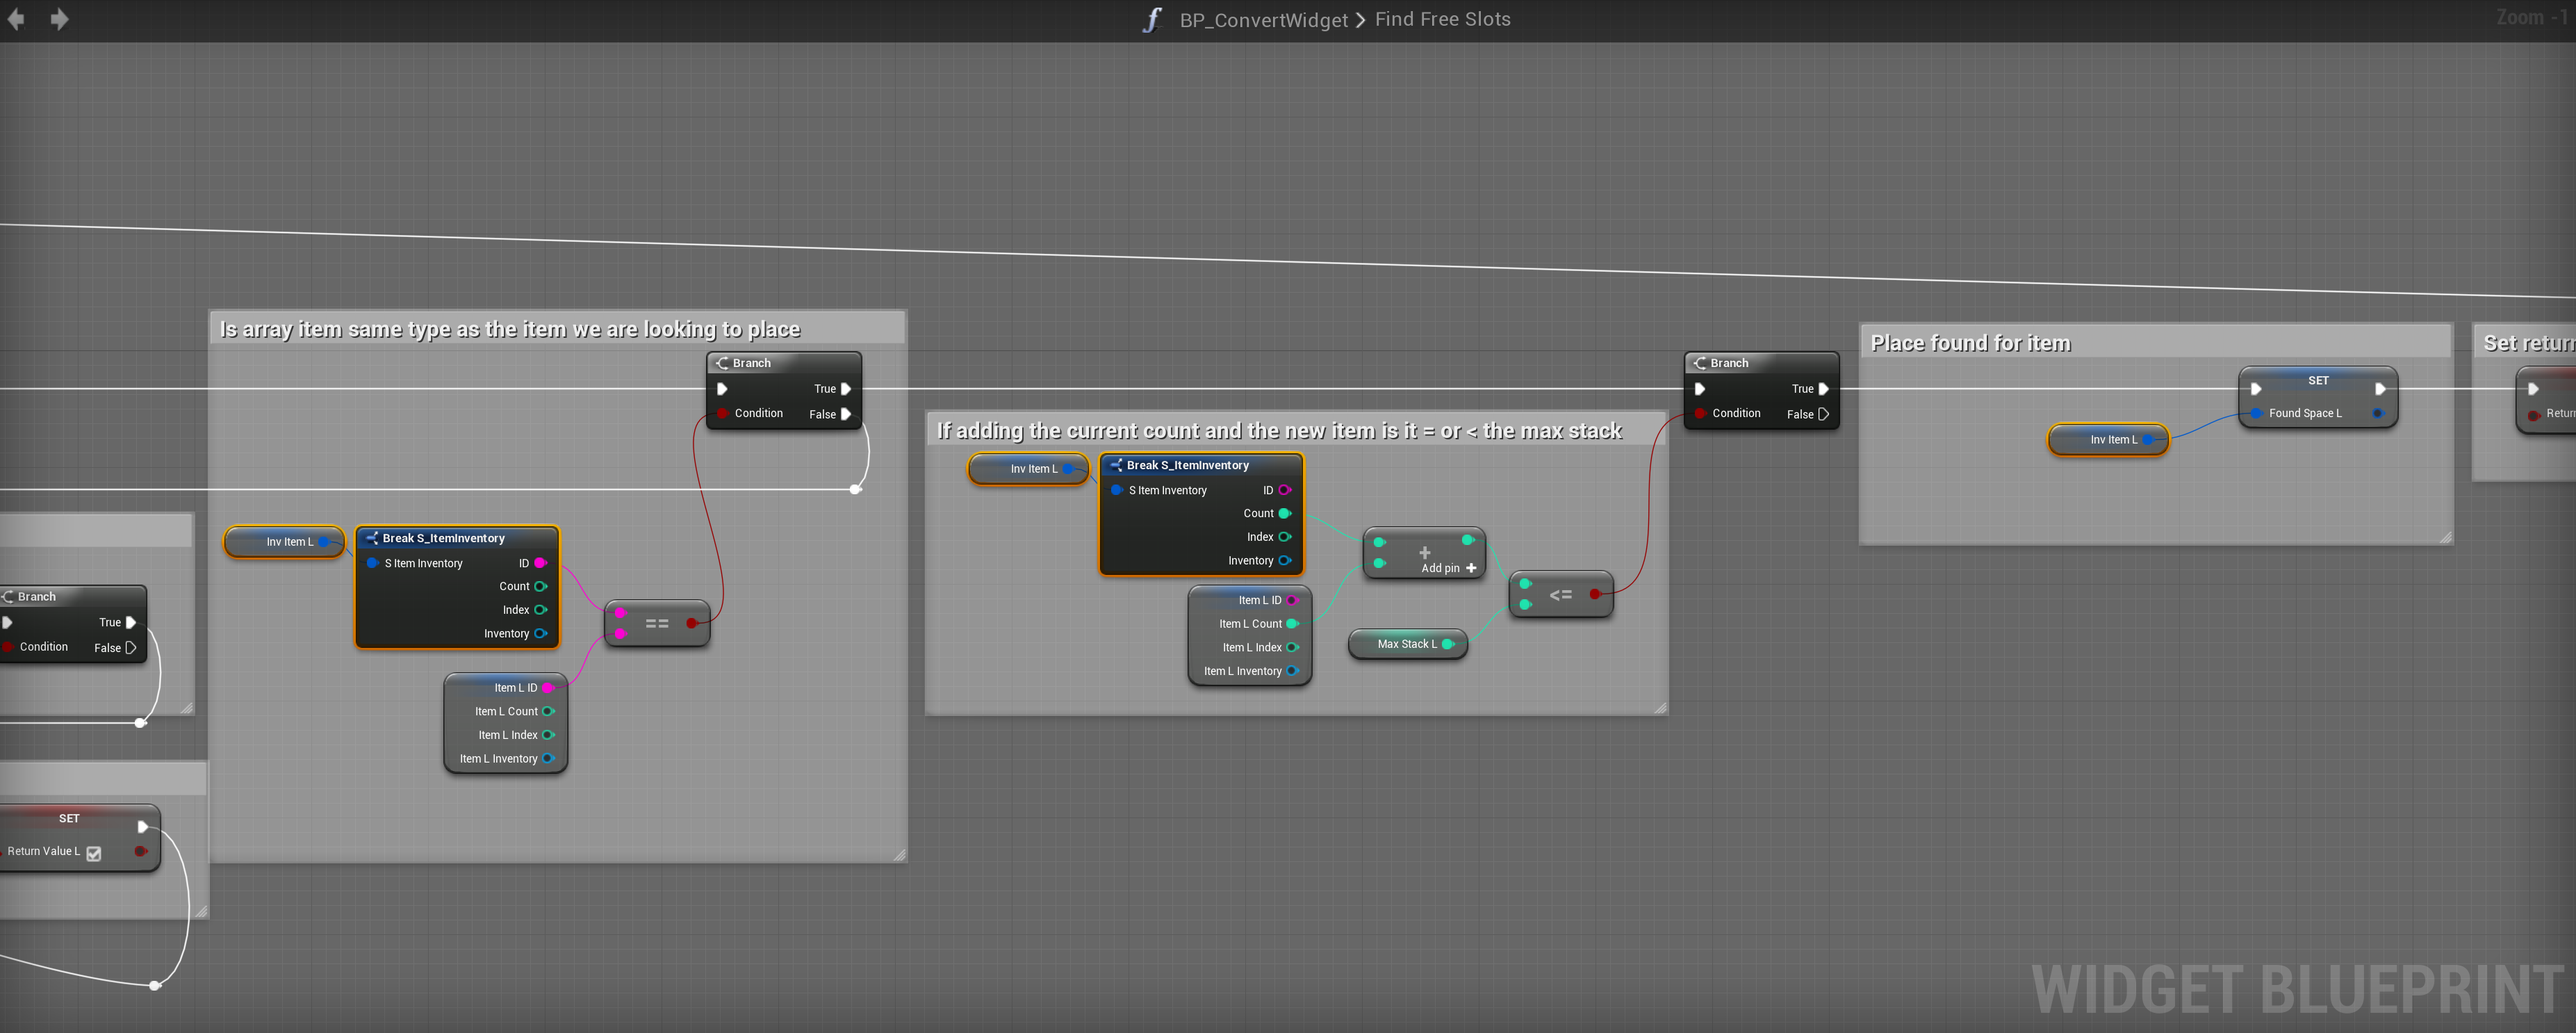Select Find Free Slots breadcrumb
2576x1033 pixels.
coord(1442,20)
